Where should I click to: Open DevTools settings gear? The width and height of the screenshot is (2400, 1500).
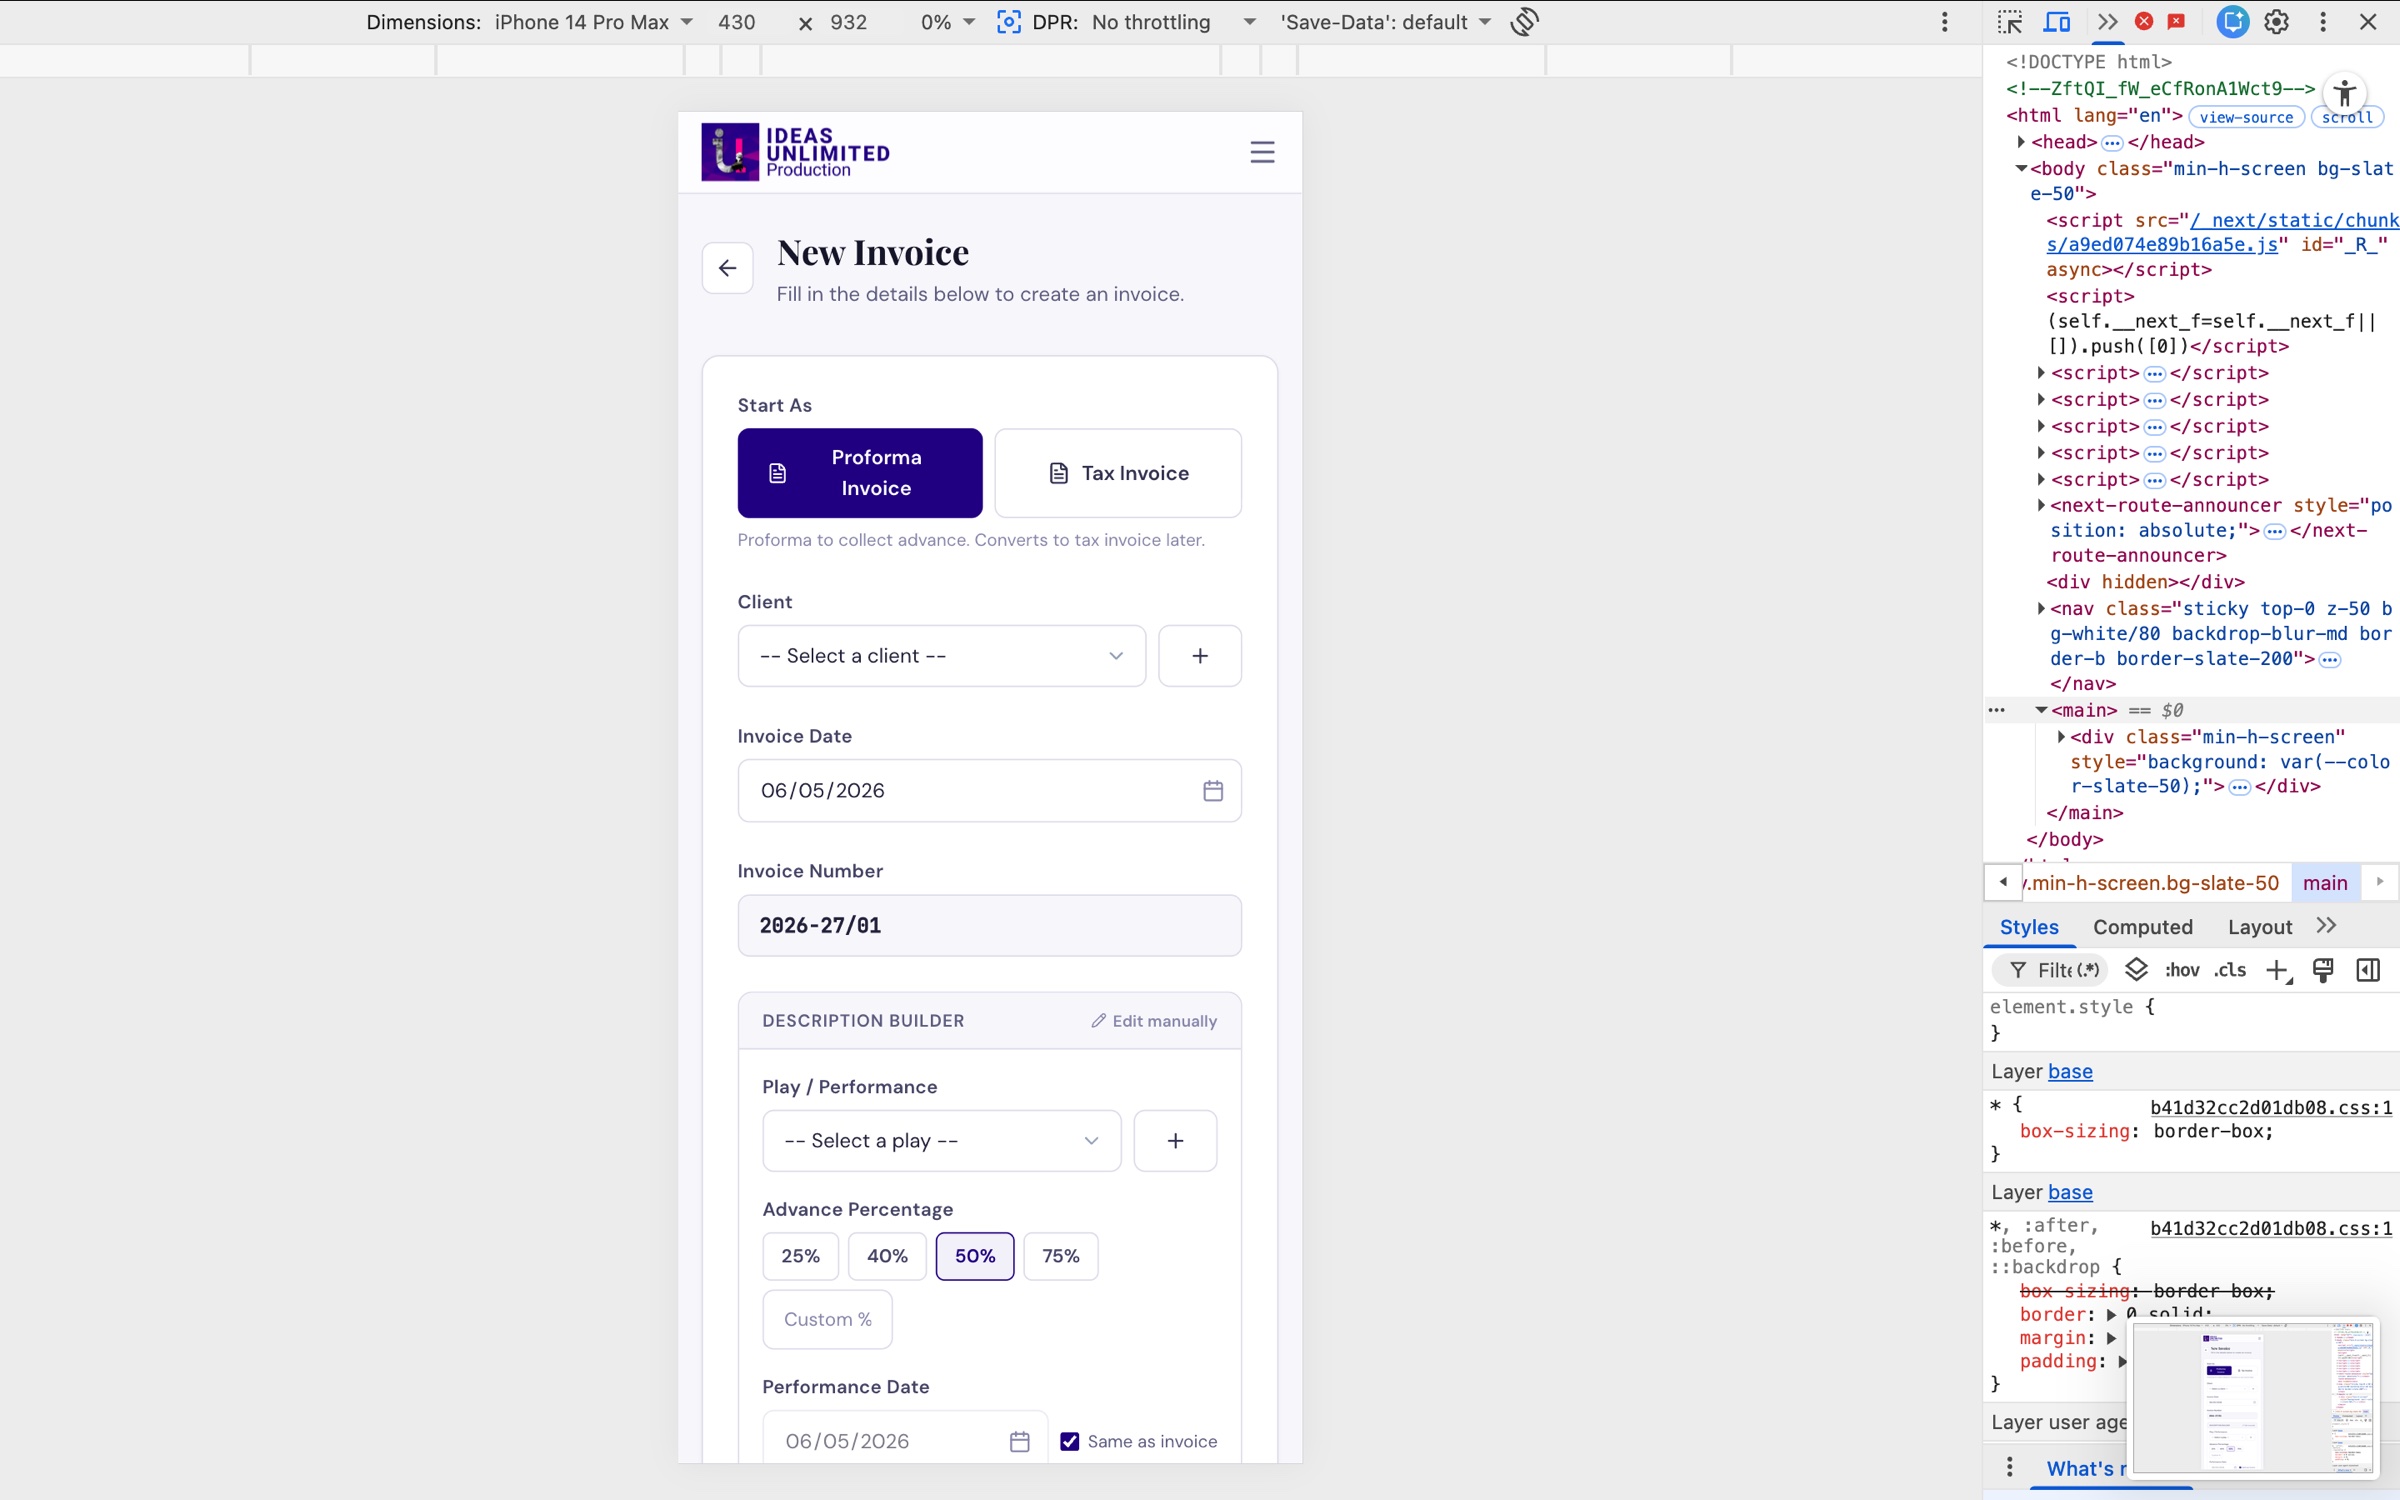tap(2277, 22)
